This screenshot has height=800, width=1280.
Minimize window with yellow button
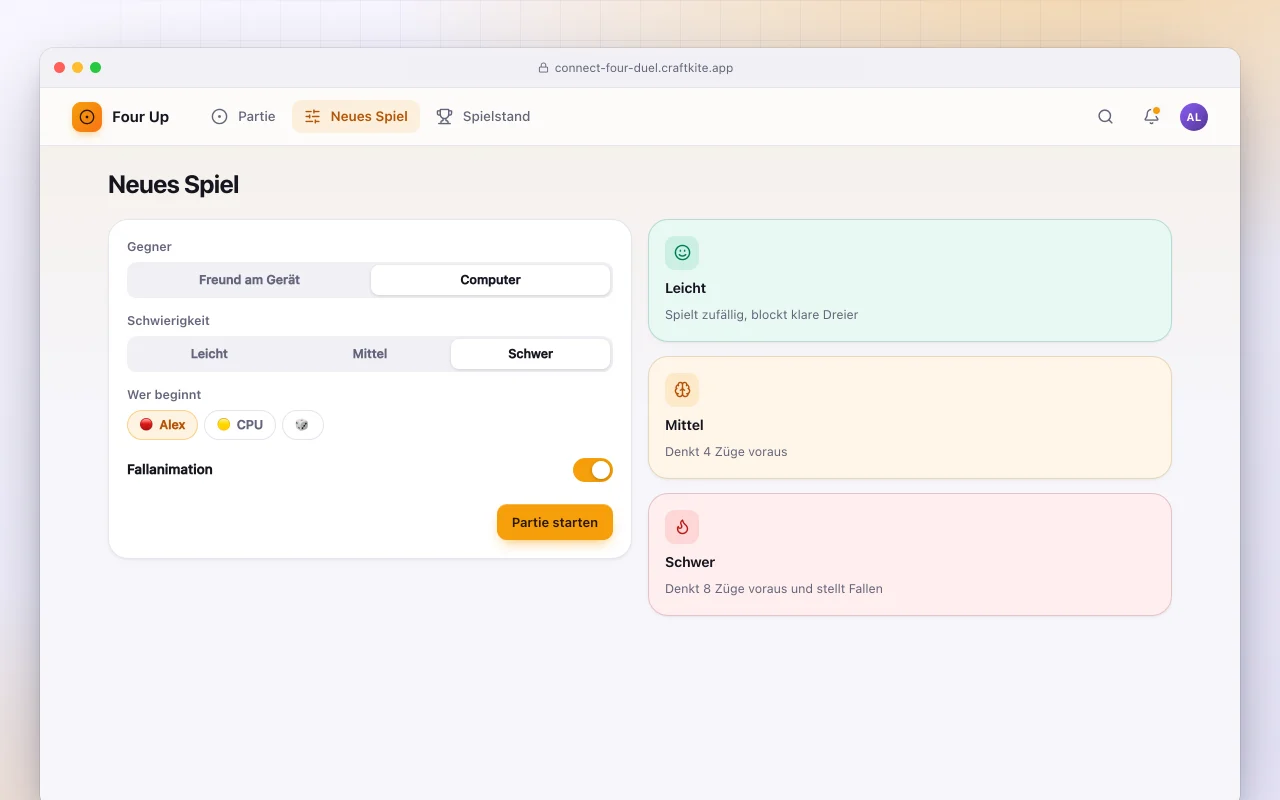pos(78,68)
